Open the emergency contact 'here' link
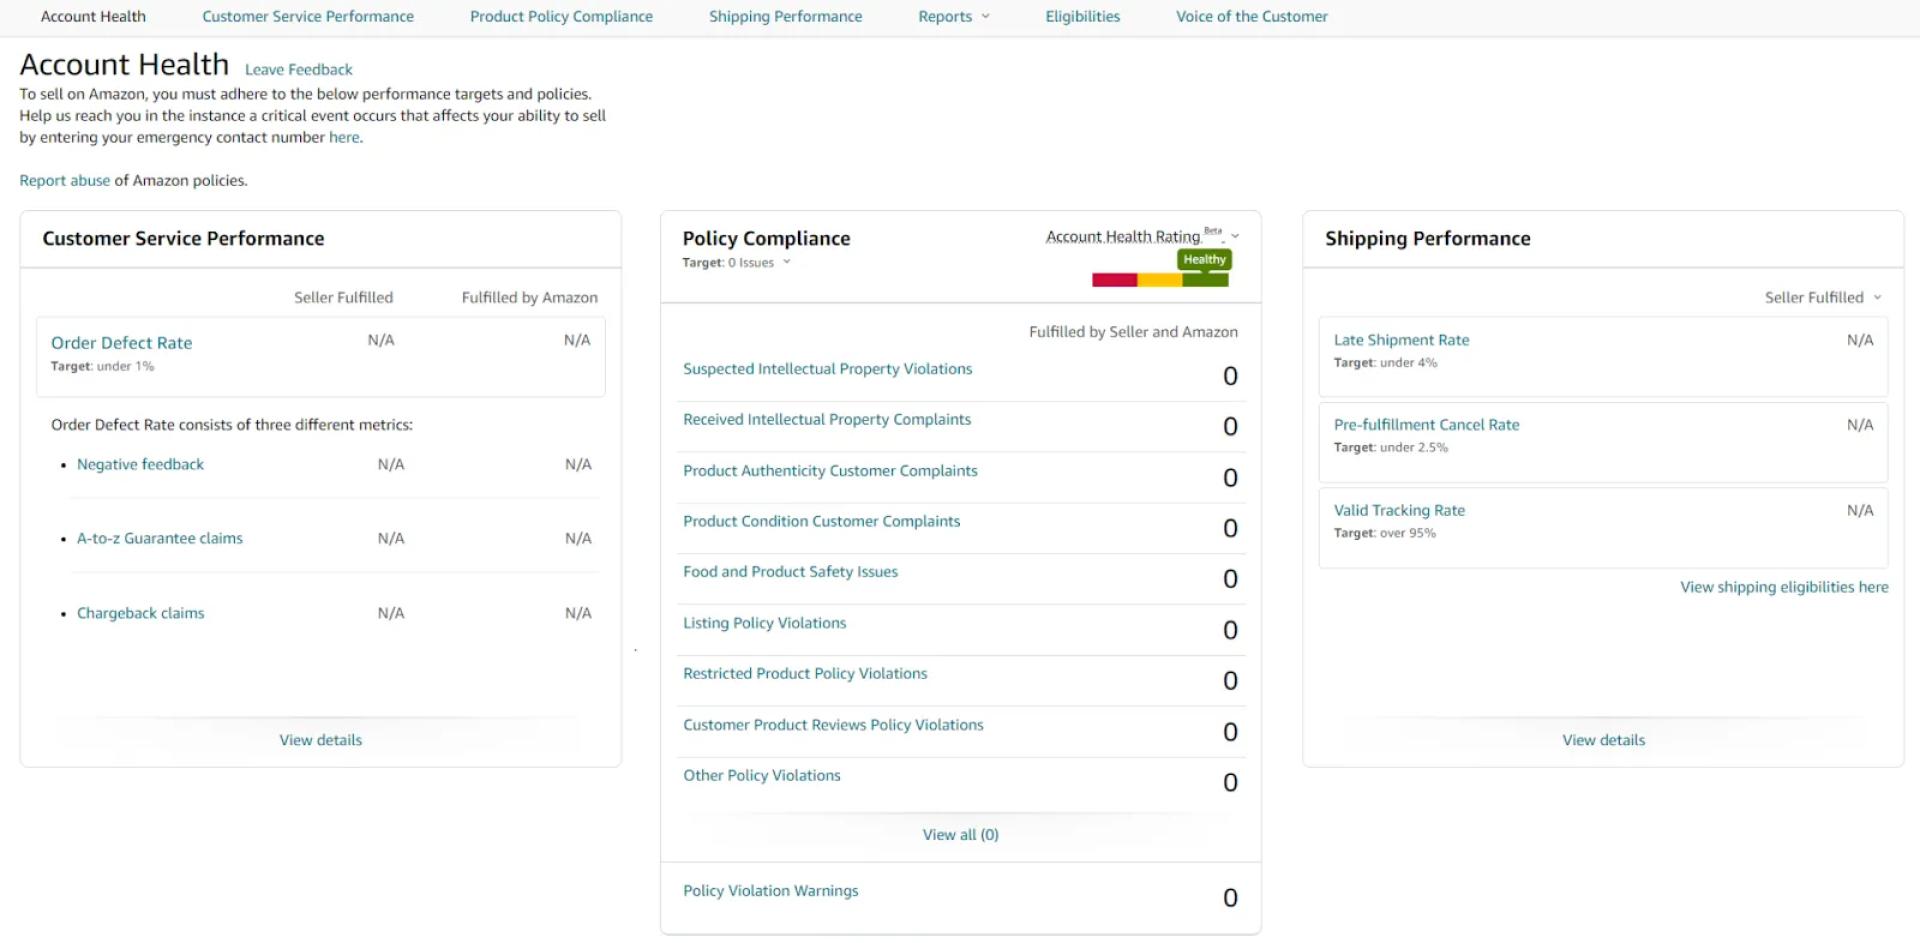The height and width of the screenshot is (943, 1920). coord(344,137)
